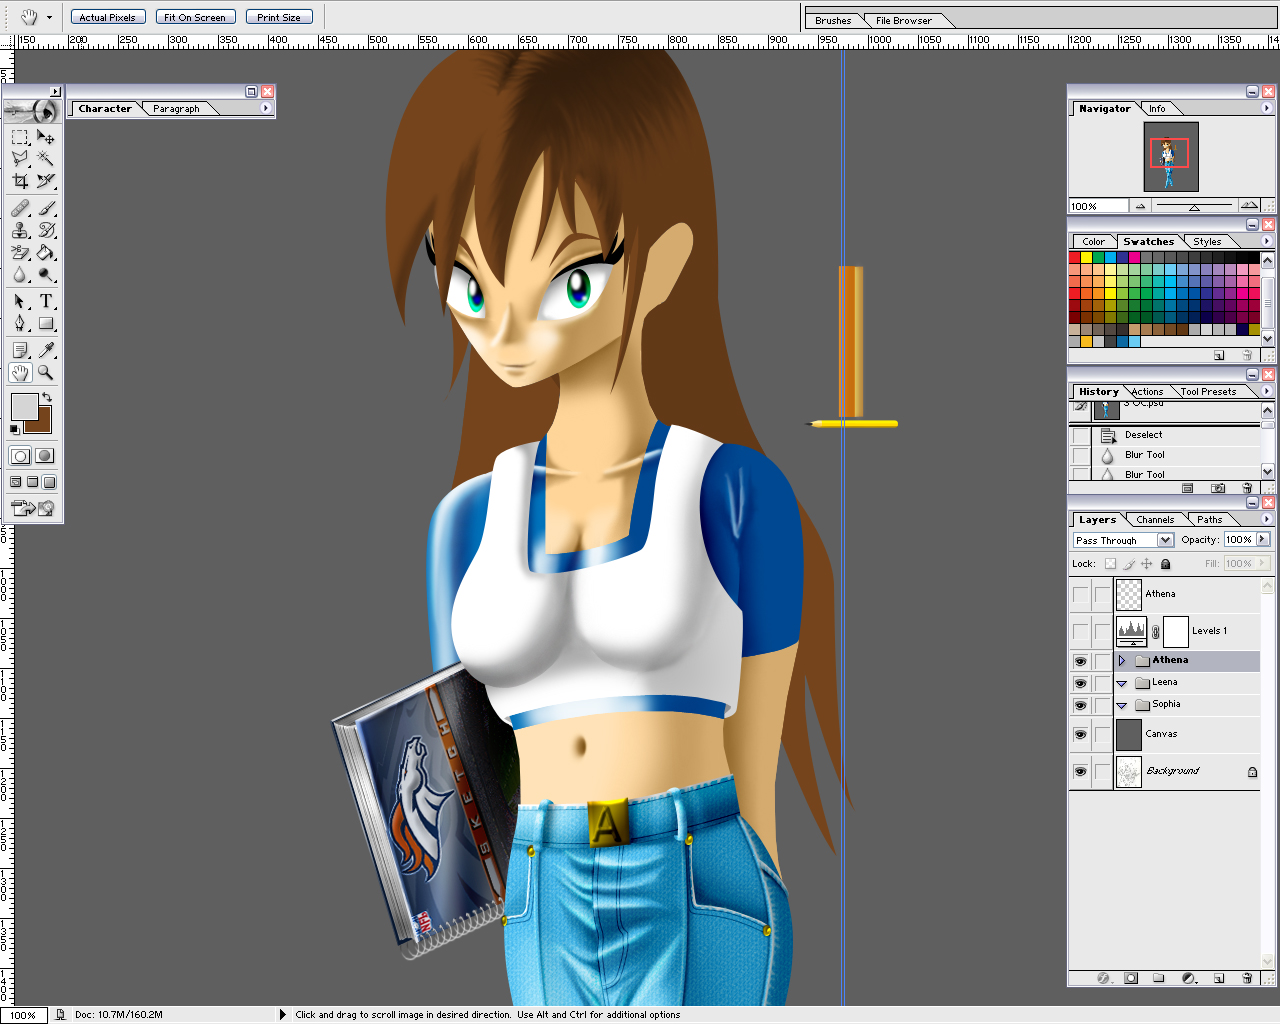Create new layer set folder icon

pyautogui.click(x=1158, y=978)
